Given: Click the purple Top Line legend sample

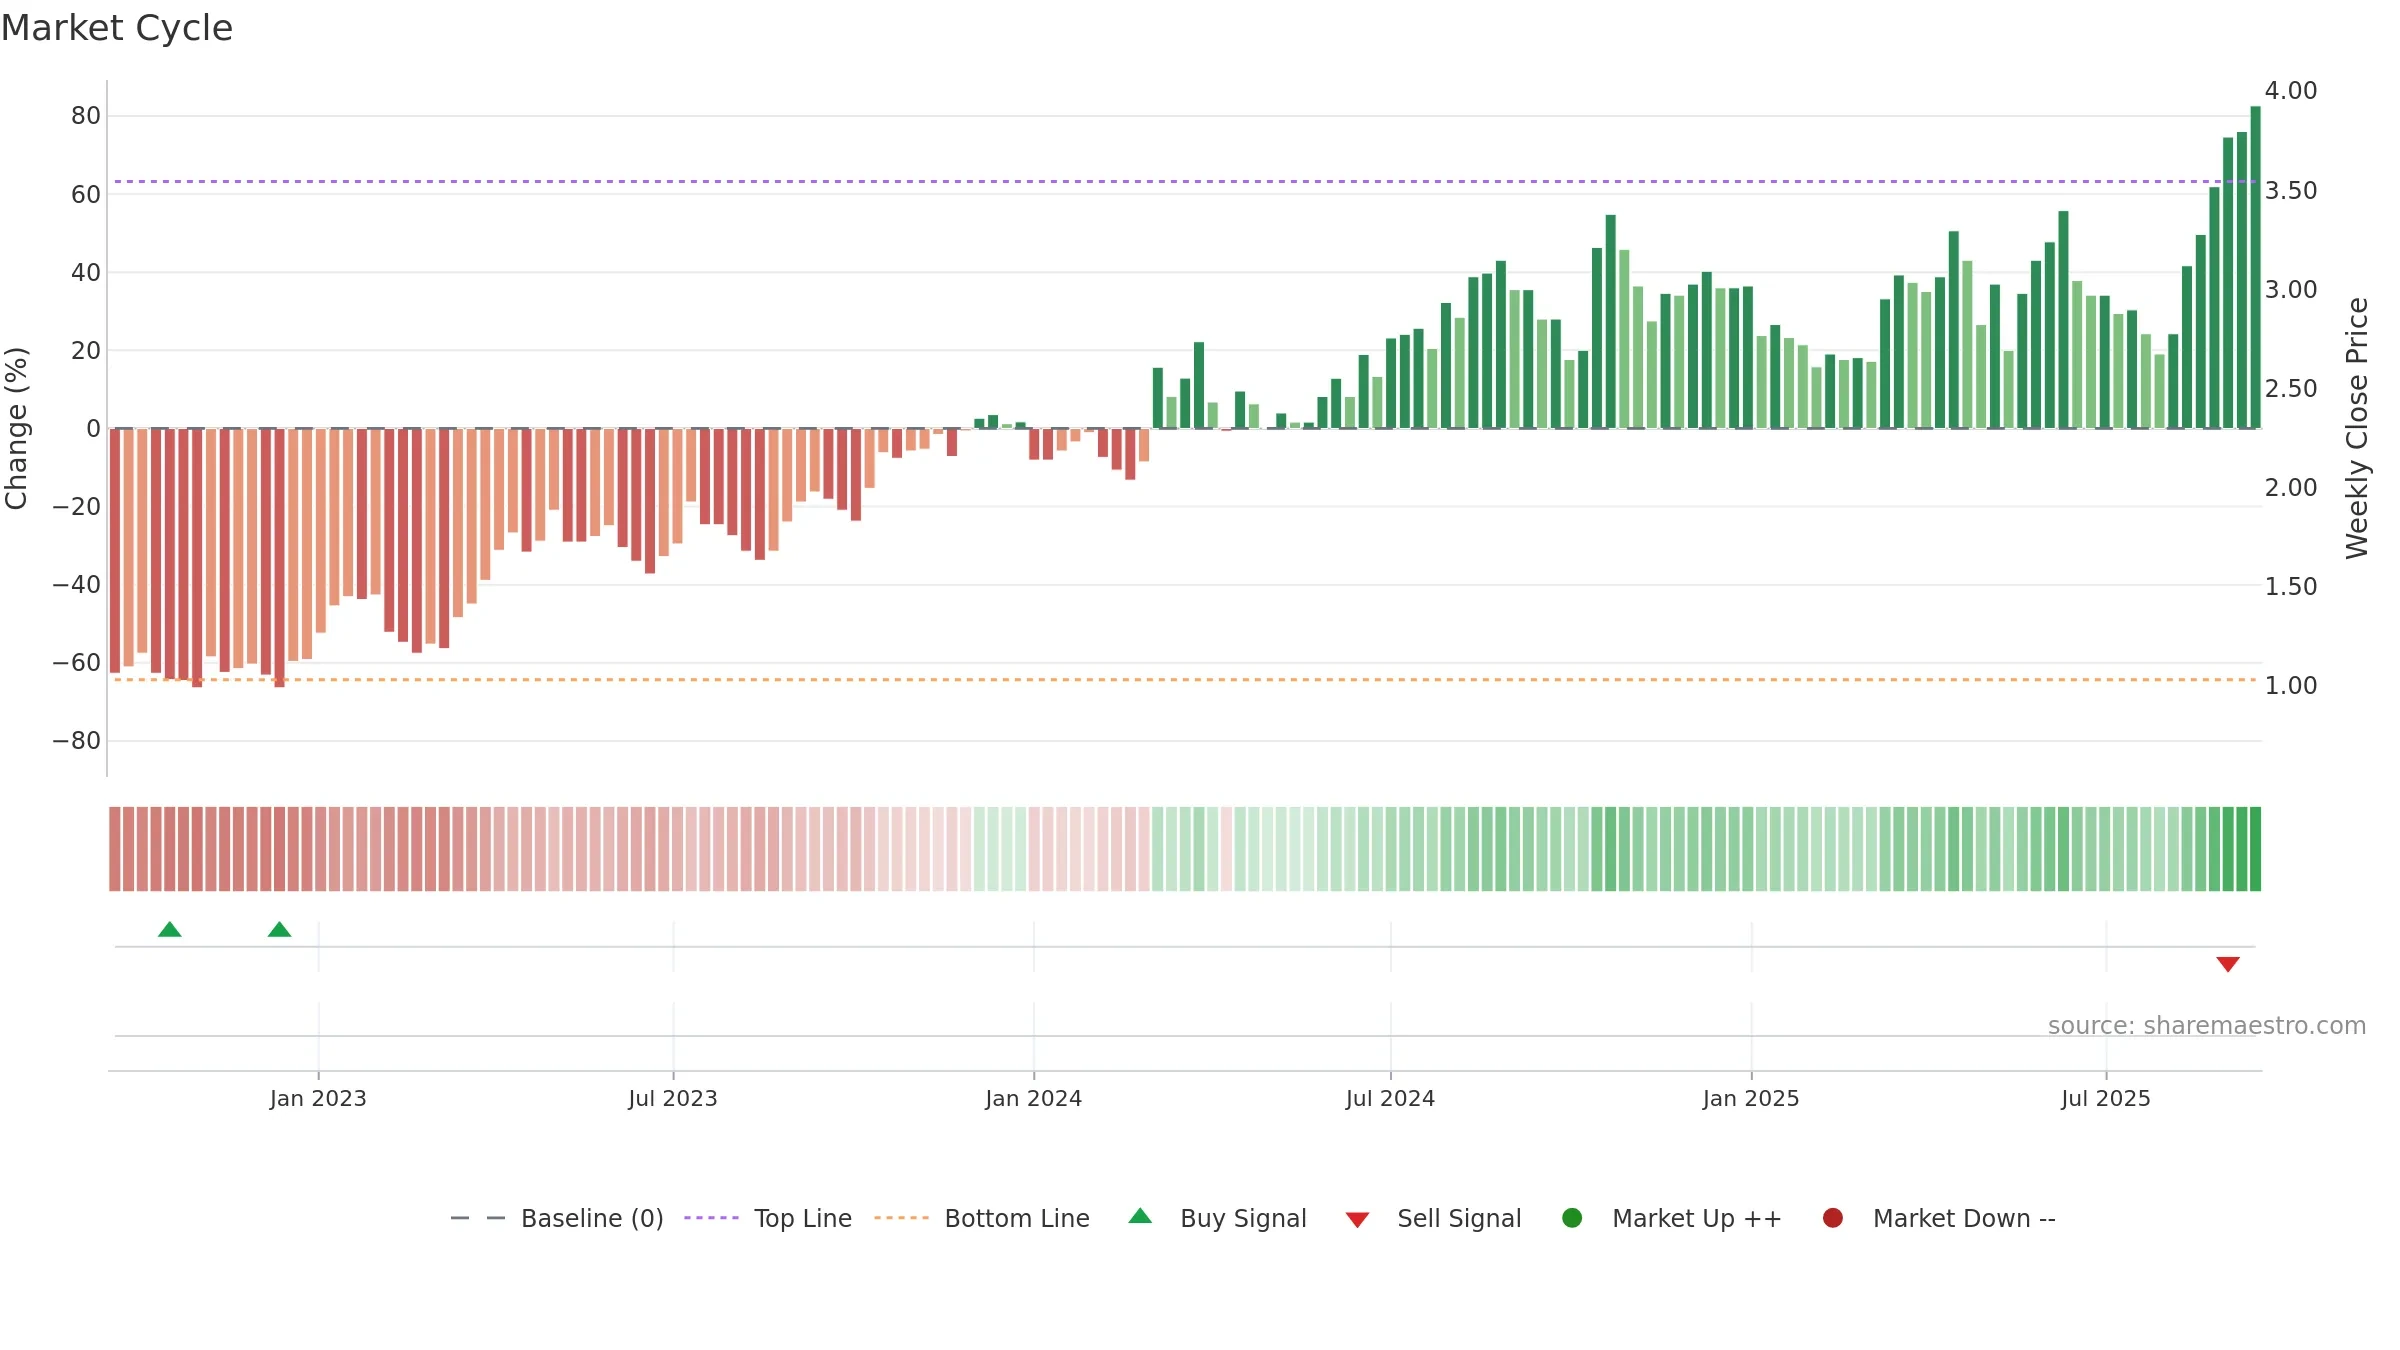Looking at the screenshot, I should click(x=711, y=1218).
